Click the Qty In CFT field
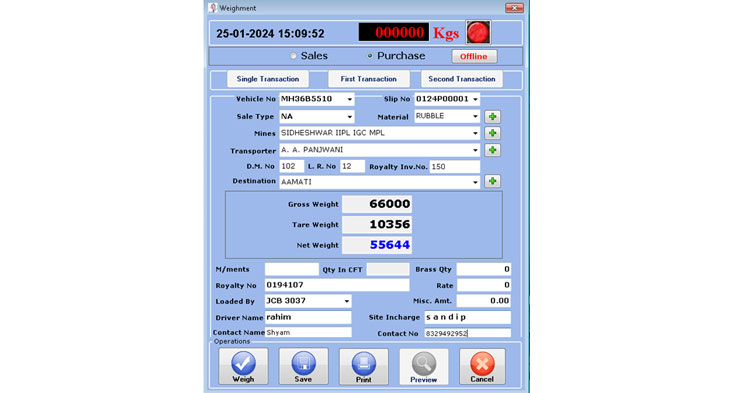The width and height of the screenshot is (732, 393). [388, 269]
